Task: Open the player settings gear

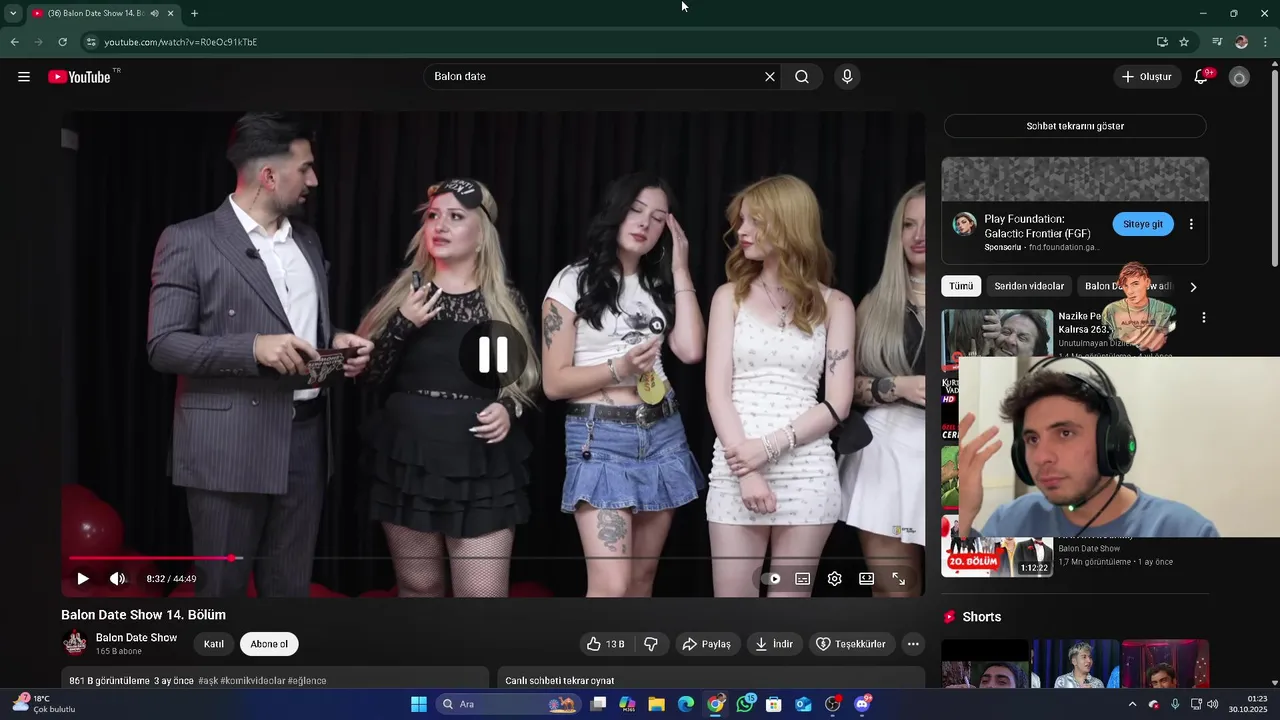Action: point(835,579)
